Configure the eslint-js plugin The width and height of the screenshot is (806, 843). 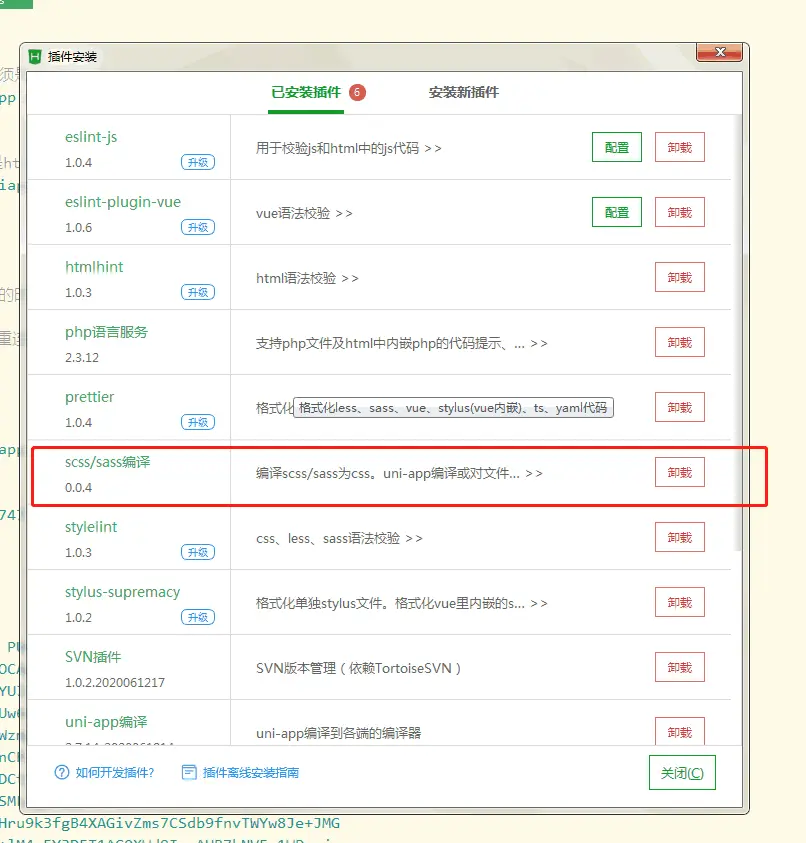coord(616,147)
